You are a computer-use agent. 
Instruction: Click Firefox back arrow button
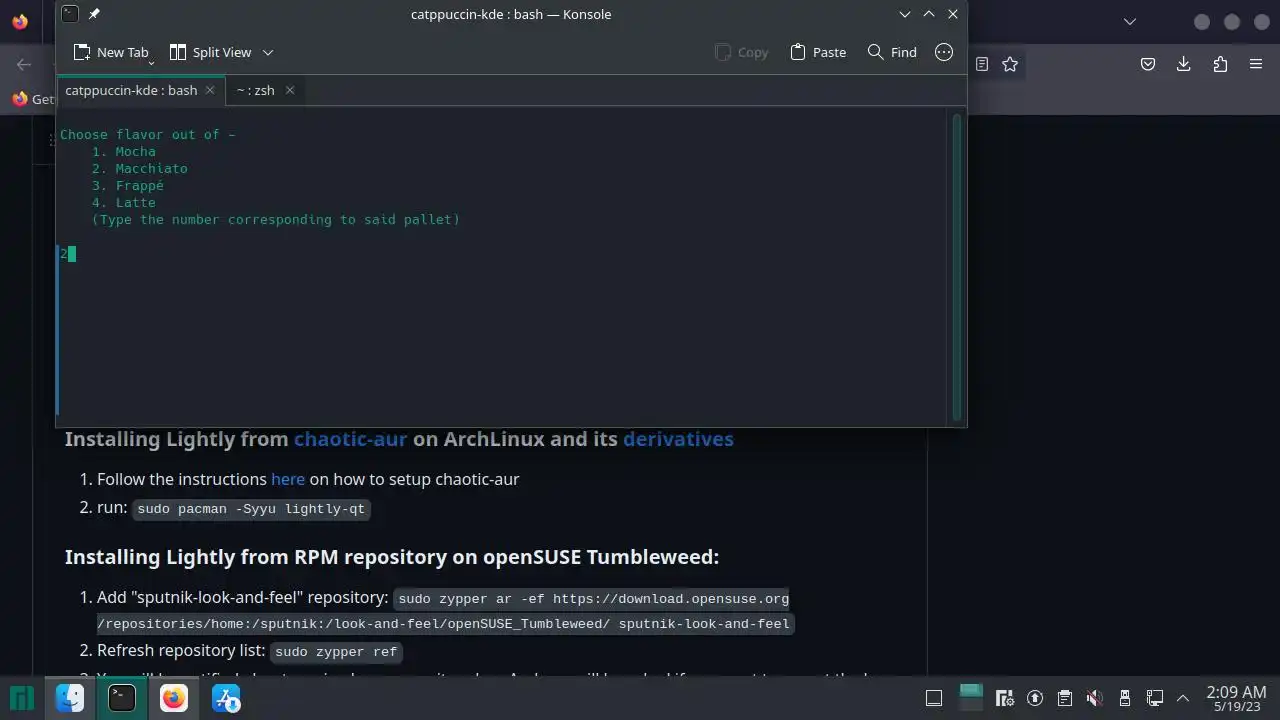coord(24,64)
